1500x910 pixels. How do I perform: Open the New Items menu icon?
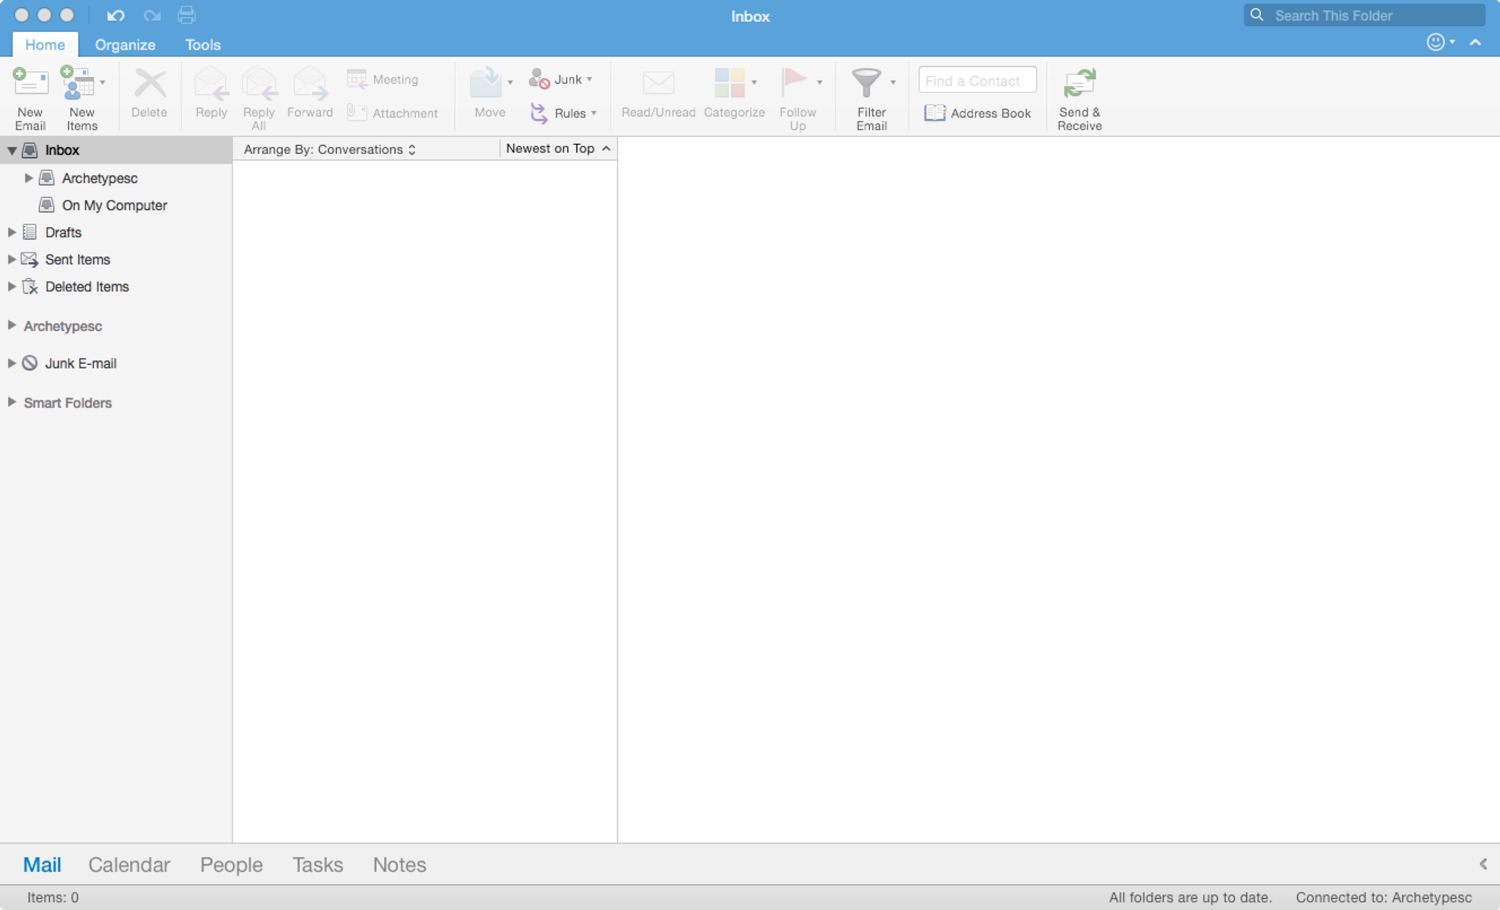[x=79, y=84]
